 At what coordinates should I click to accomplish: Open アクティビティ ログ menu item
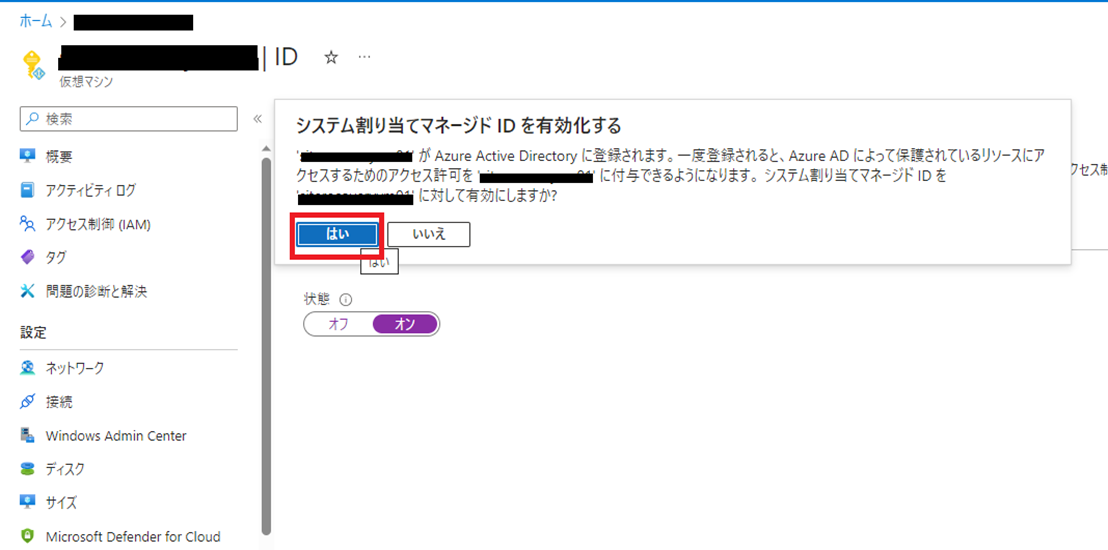90,190
